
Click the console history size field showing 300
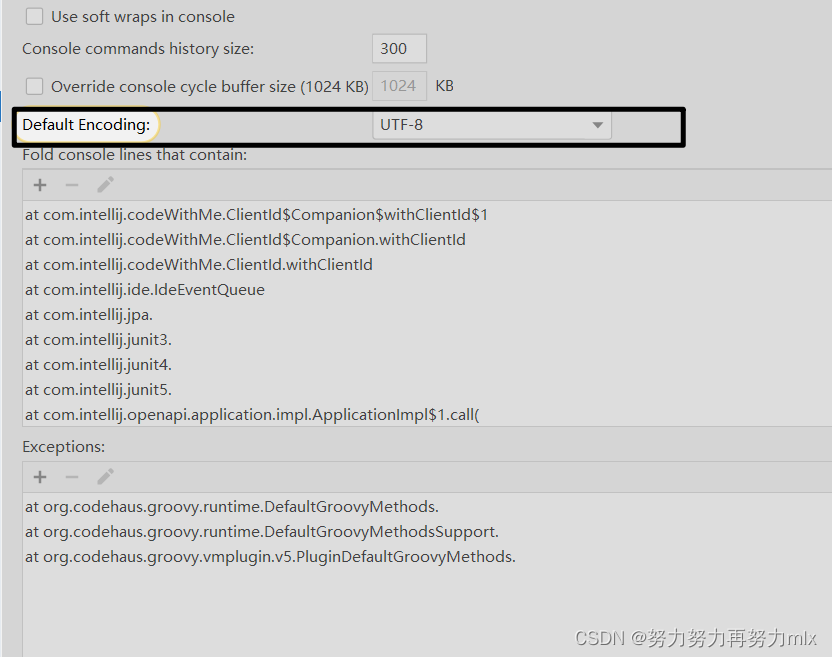coord(398,47)
